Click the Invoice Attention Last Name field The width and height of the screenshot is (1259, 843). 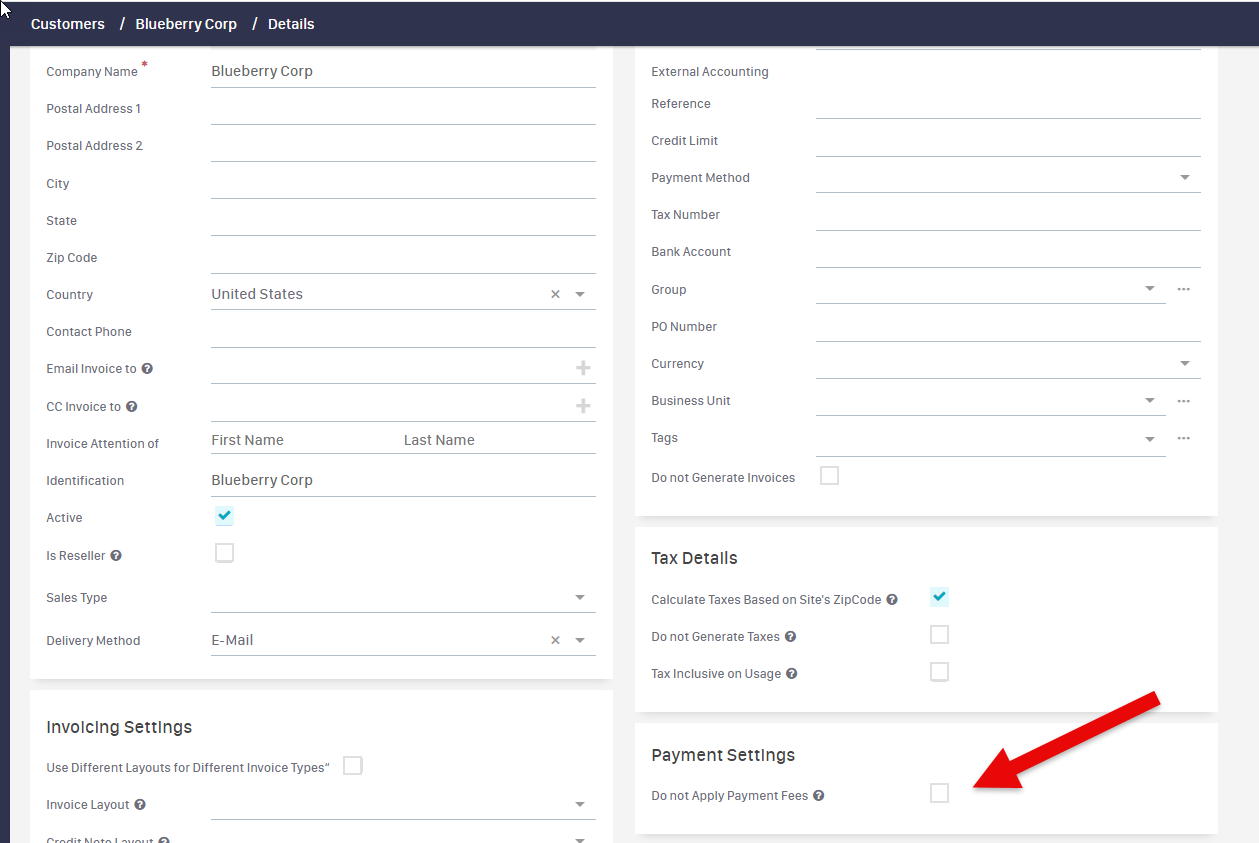point(499,440)
